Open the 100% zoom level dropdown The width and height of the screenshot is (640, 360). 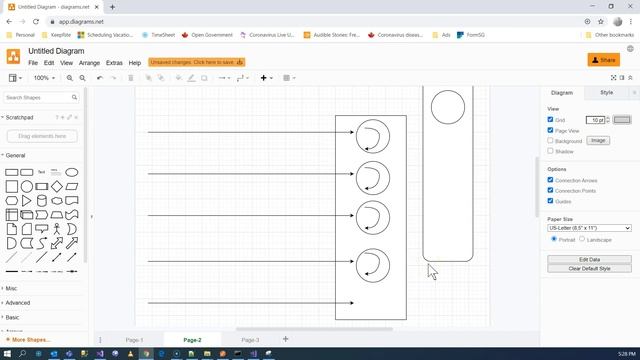(44, 78)
